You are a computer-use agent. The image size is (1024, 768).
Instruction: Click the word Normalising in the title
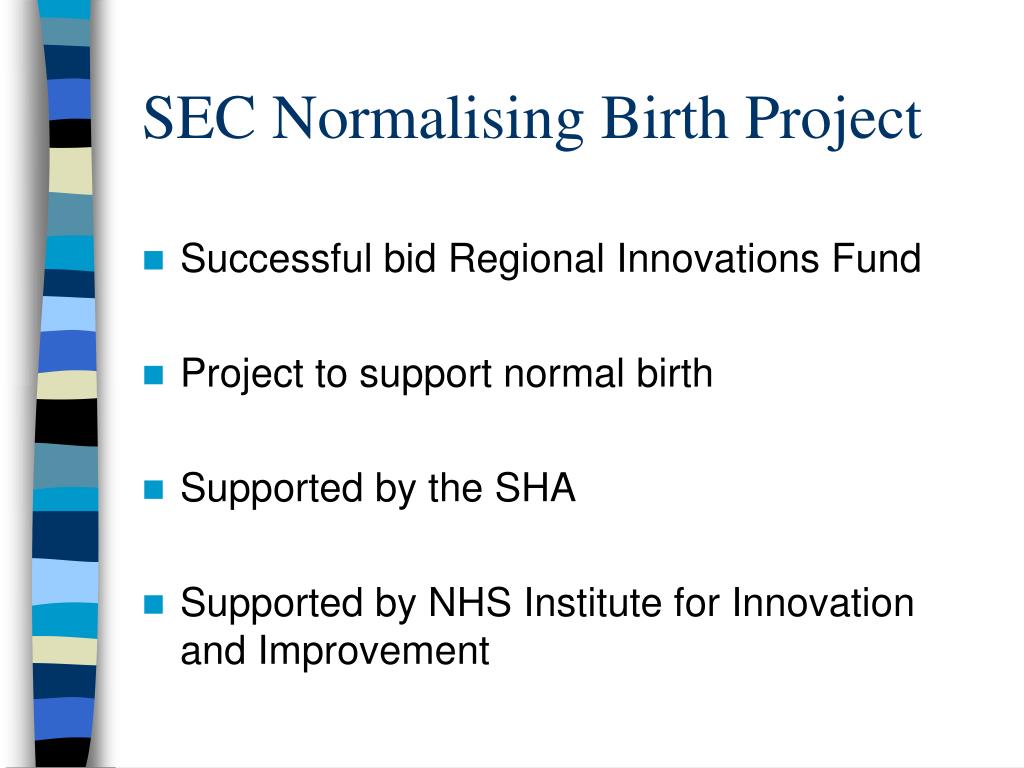428,120
